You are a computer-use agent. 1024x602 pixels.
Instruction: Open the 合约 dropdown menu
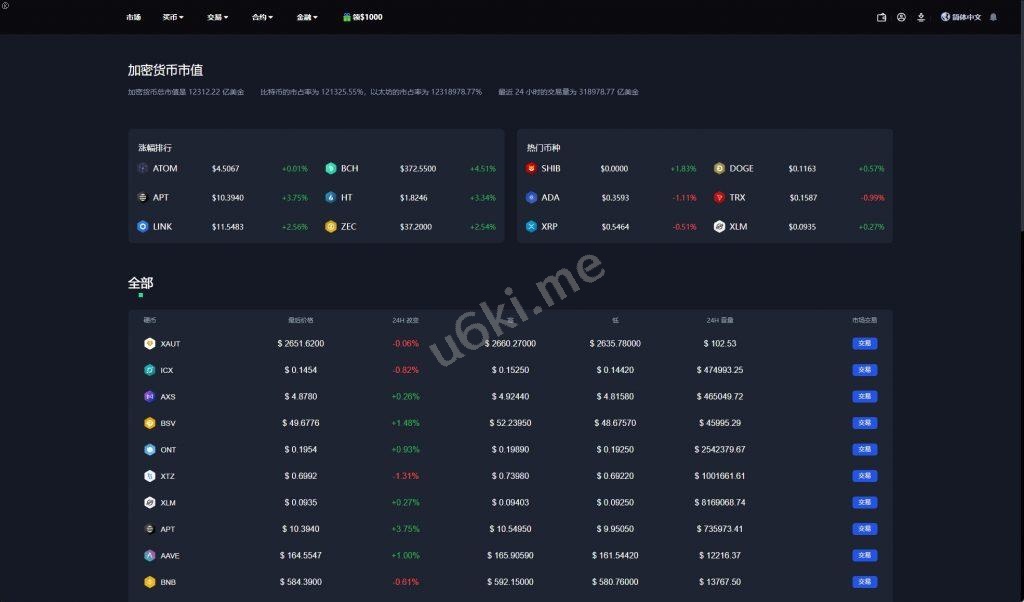click(262, 17)
